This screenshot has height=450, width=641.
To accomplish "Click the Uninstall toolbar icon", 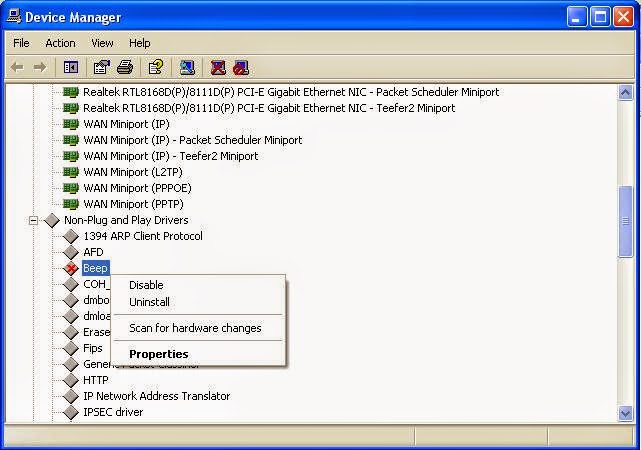I will (218, 67).
